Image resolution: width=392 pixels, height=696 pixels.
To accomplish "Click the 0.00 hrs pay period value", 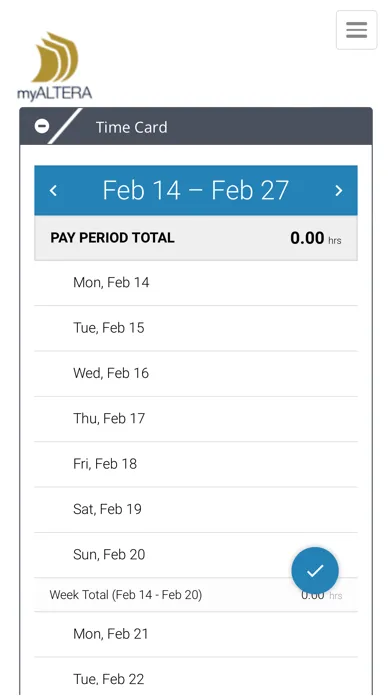I will pos(316,238).
